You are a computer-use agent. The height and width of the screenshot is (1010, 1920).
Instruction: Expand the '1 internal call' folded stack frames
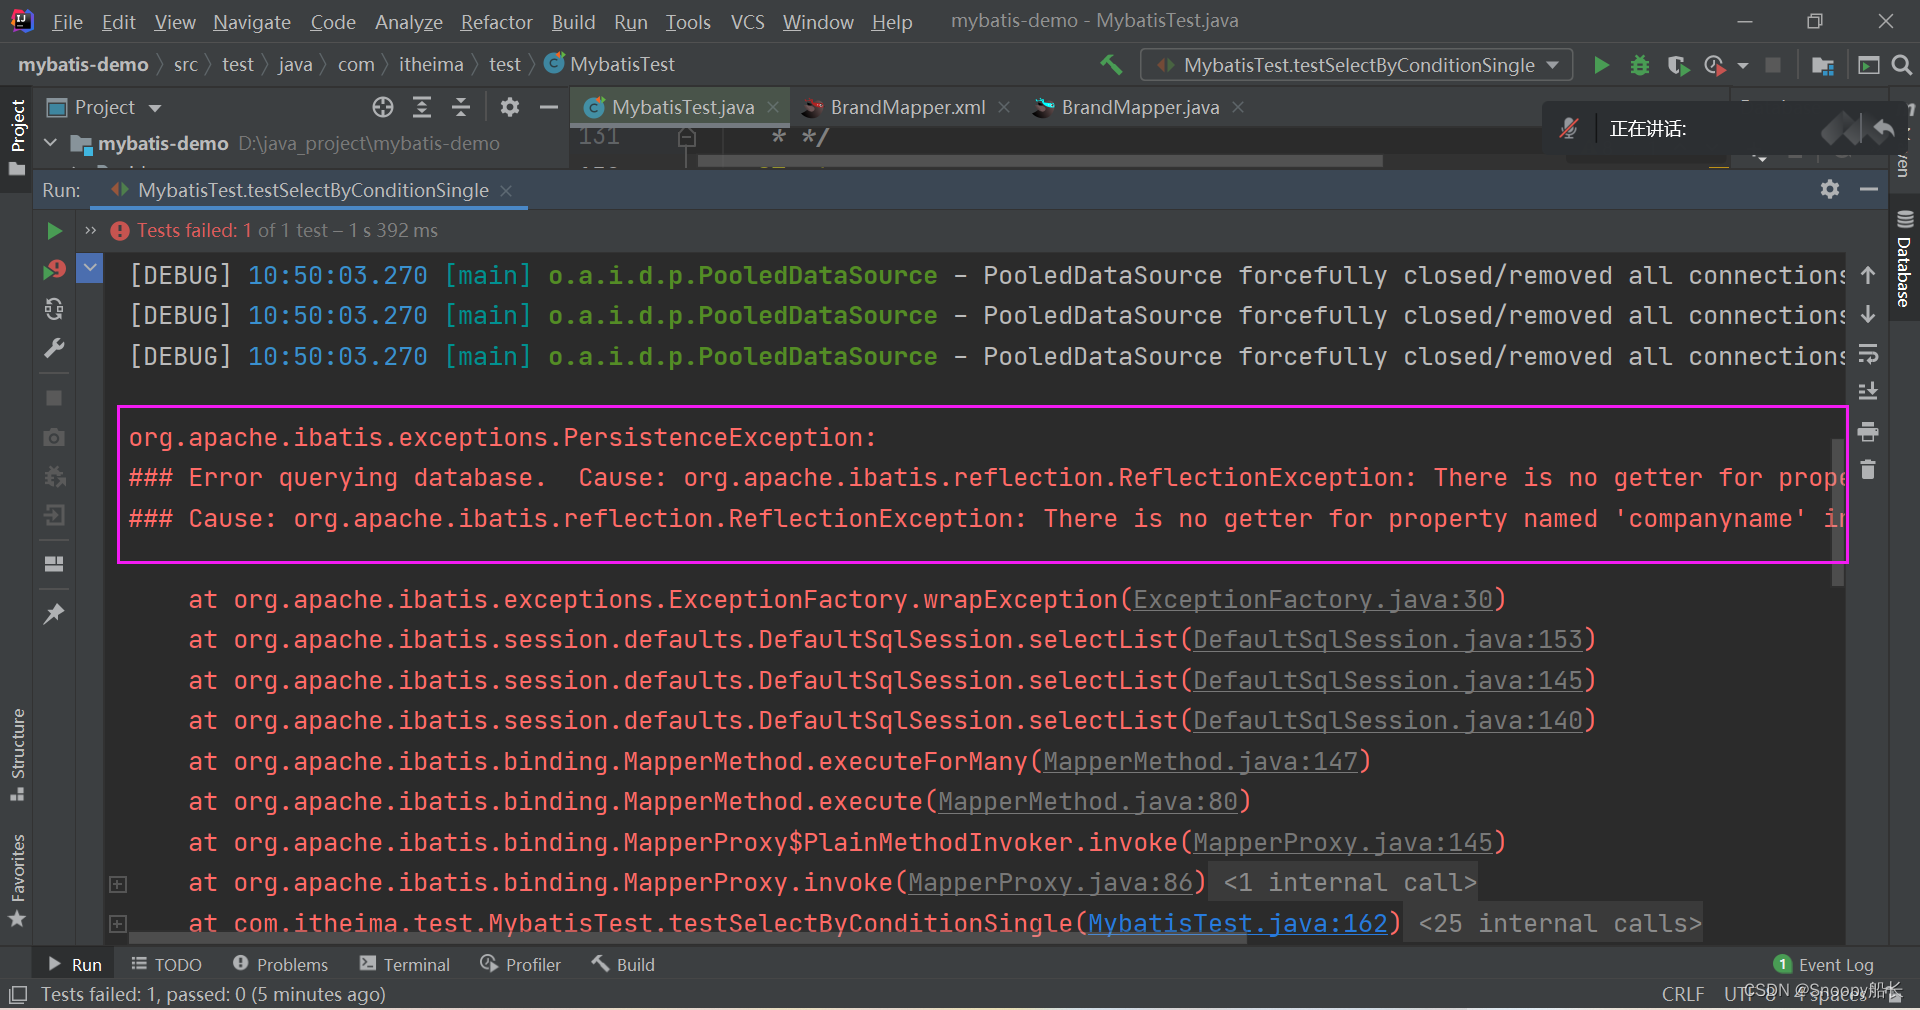coord(118,884)
